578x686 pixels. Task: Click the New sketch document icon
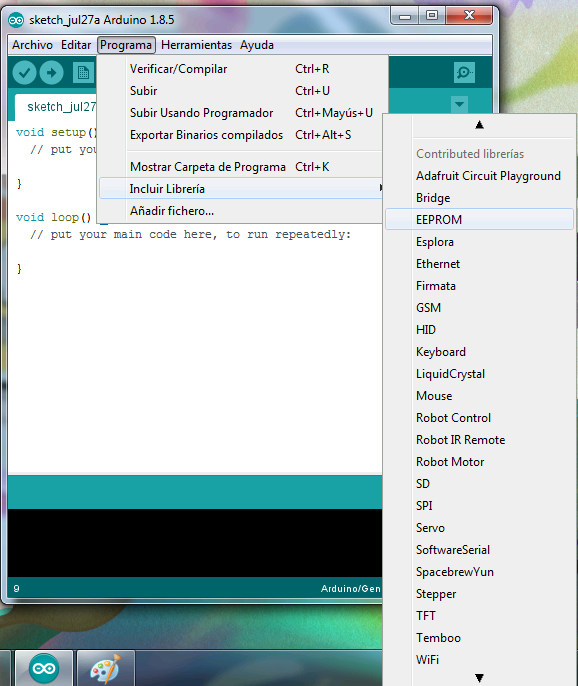pos(83,73)
